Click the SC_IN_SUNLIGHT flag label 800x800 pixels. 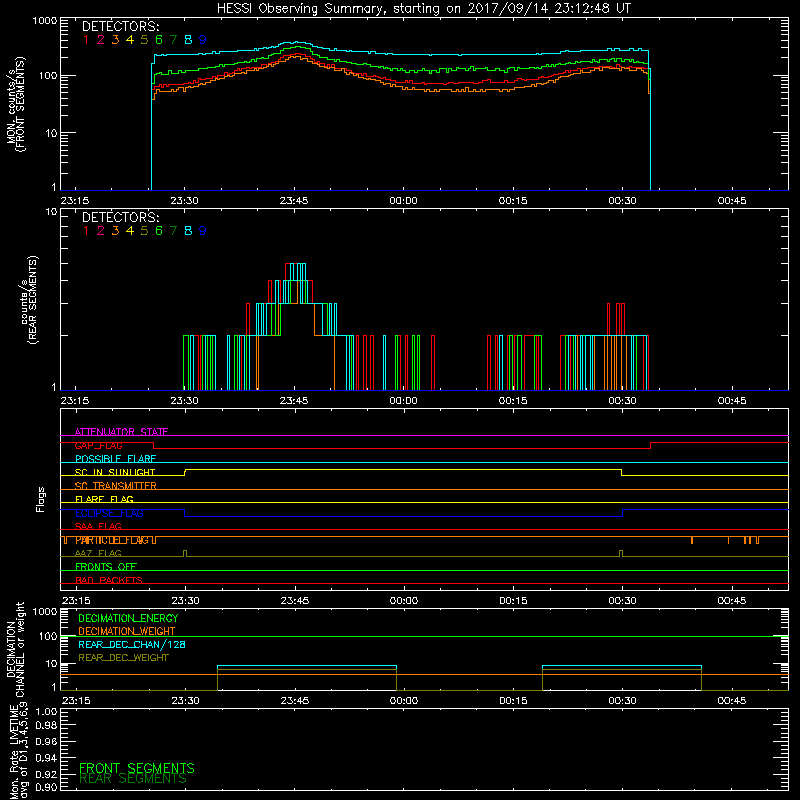(x=115, y=472)
